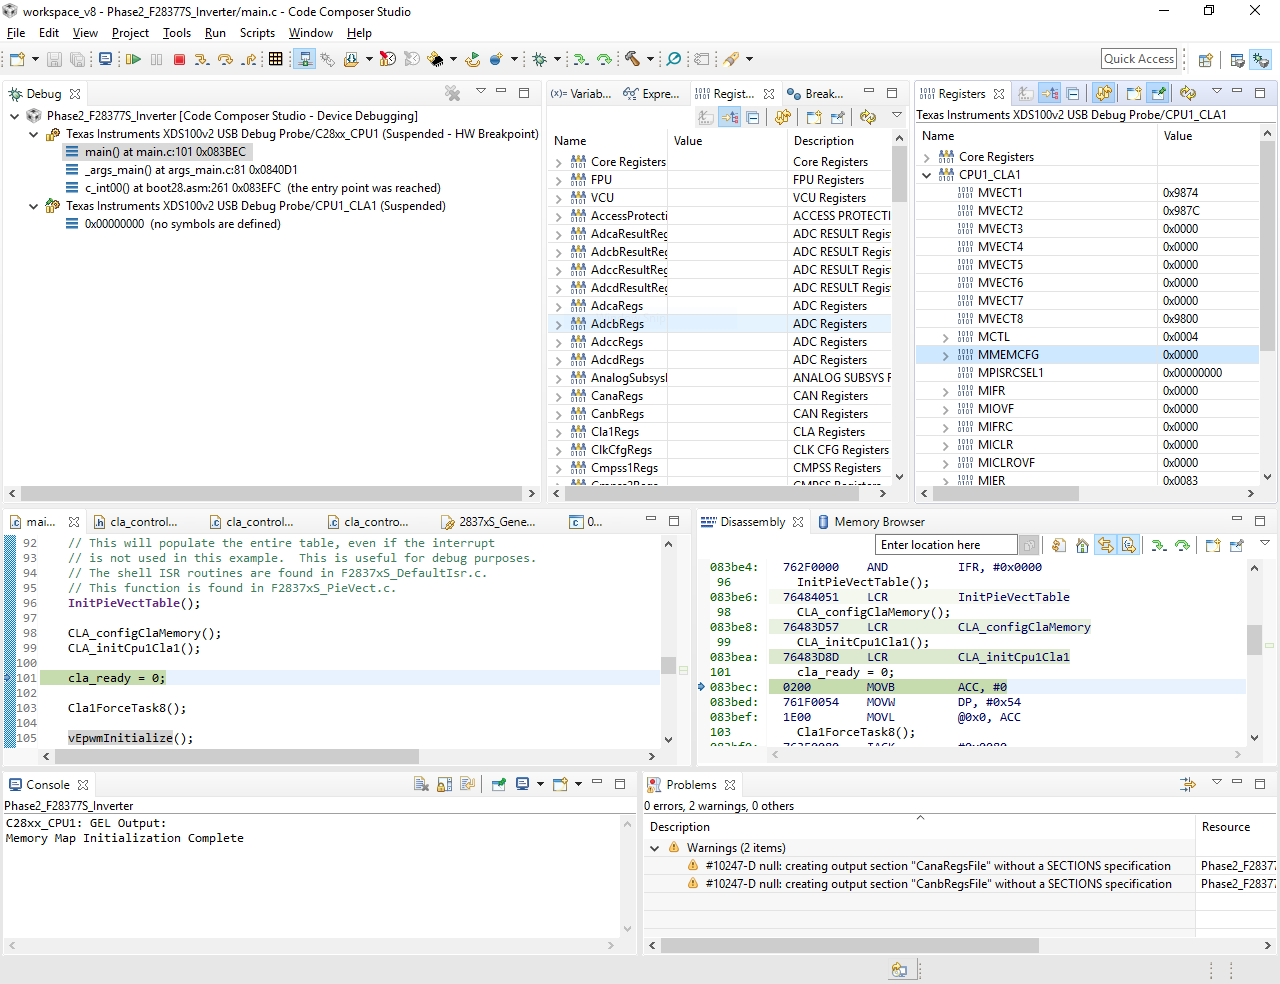Click the Quick Access field
1280x984 pixels.
1139,59
